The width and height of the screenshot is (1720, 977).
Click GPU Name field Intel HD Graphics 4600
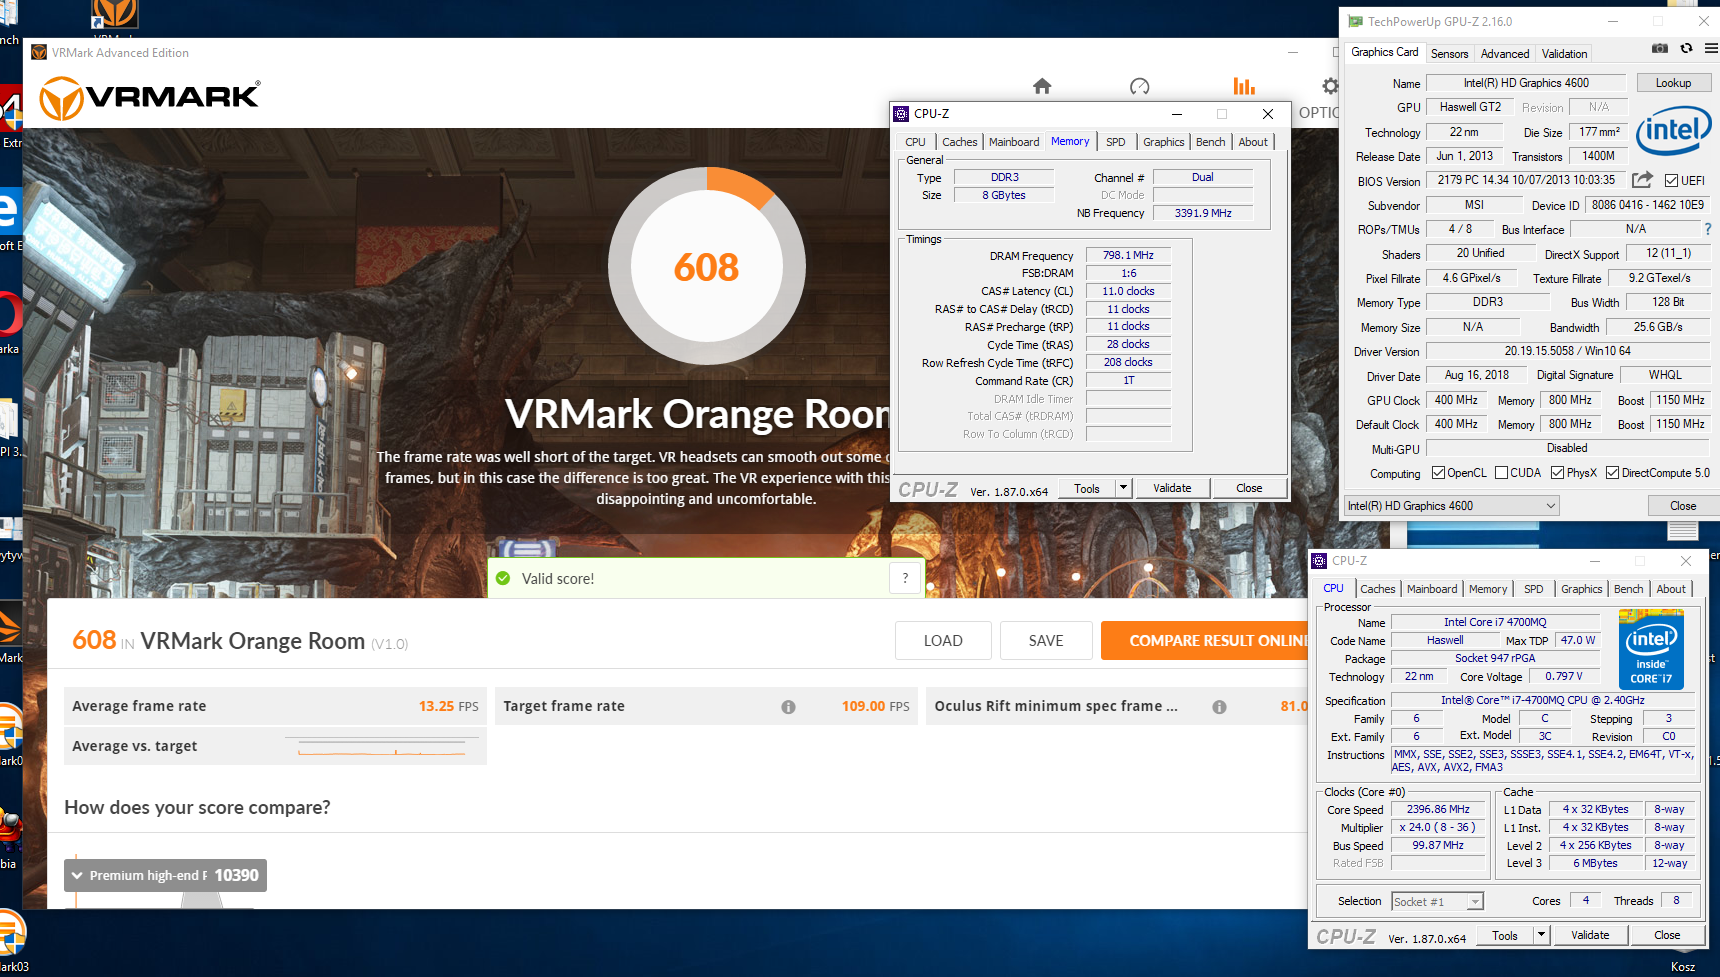click(x=1526, y=83)
